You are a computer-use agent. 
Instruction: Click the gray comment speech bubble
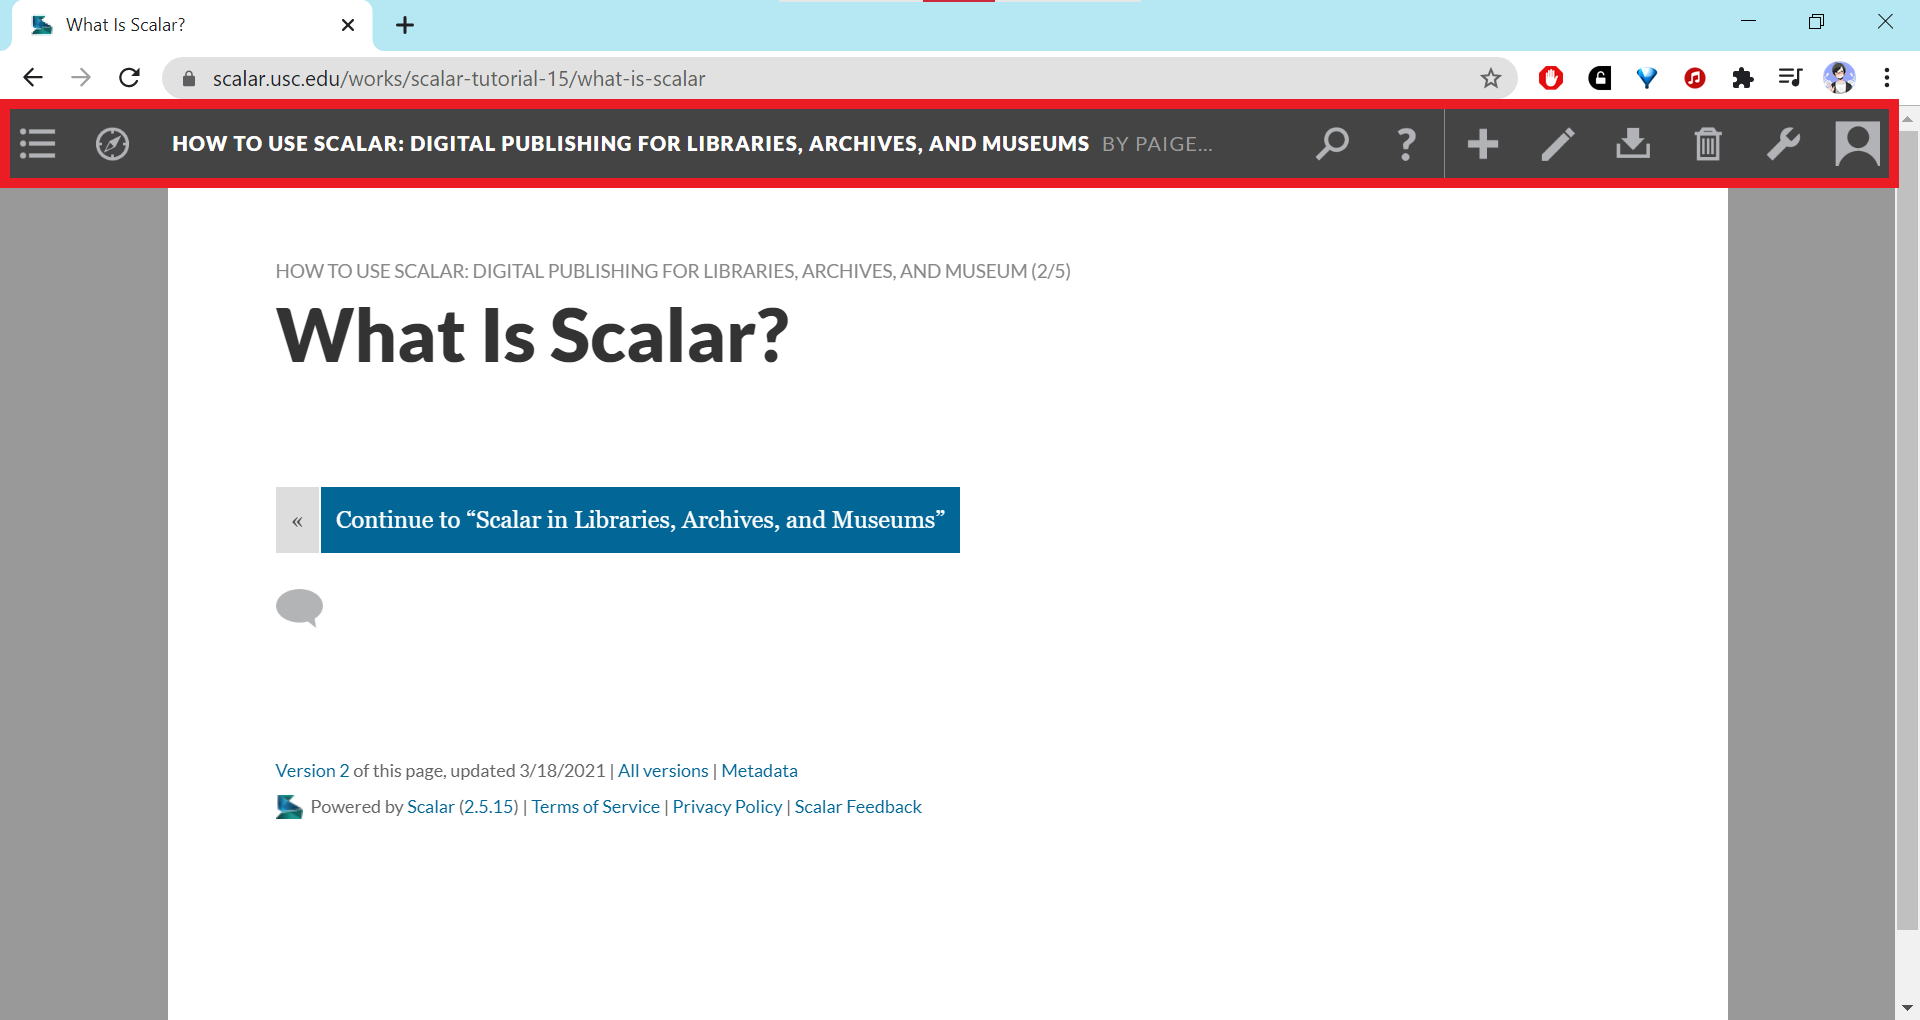[x=299, y=607]
